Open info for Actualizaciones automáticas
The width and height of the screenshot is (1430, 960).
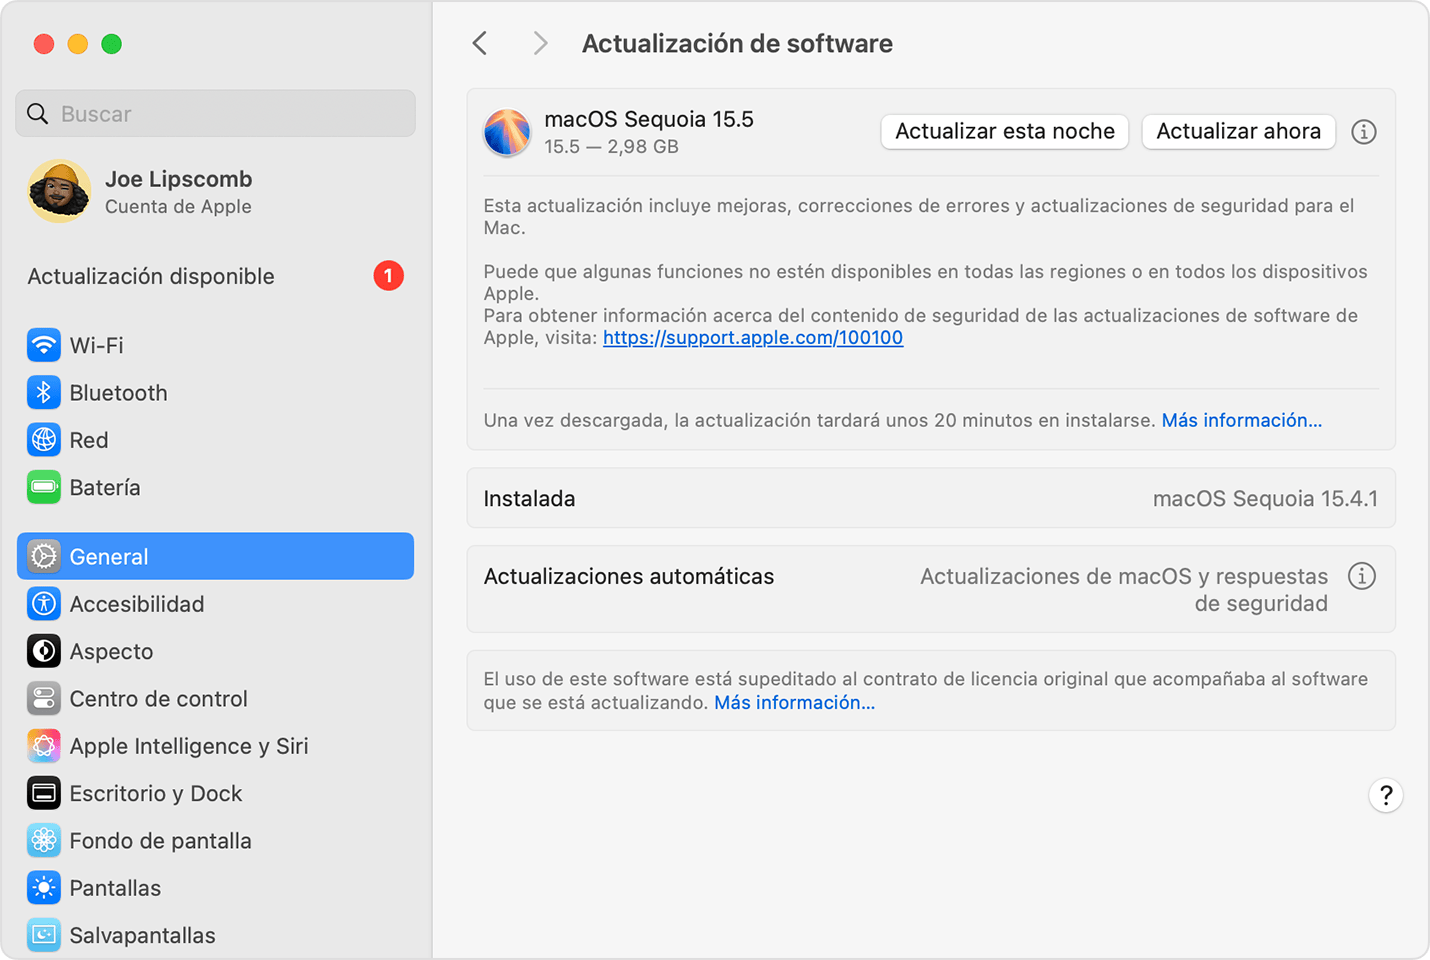pyautogui.click(x=1361, y=576)
